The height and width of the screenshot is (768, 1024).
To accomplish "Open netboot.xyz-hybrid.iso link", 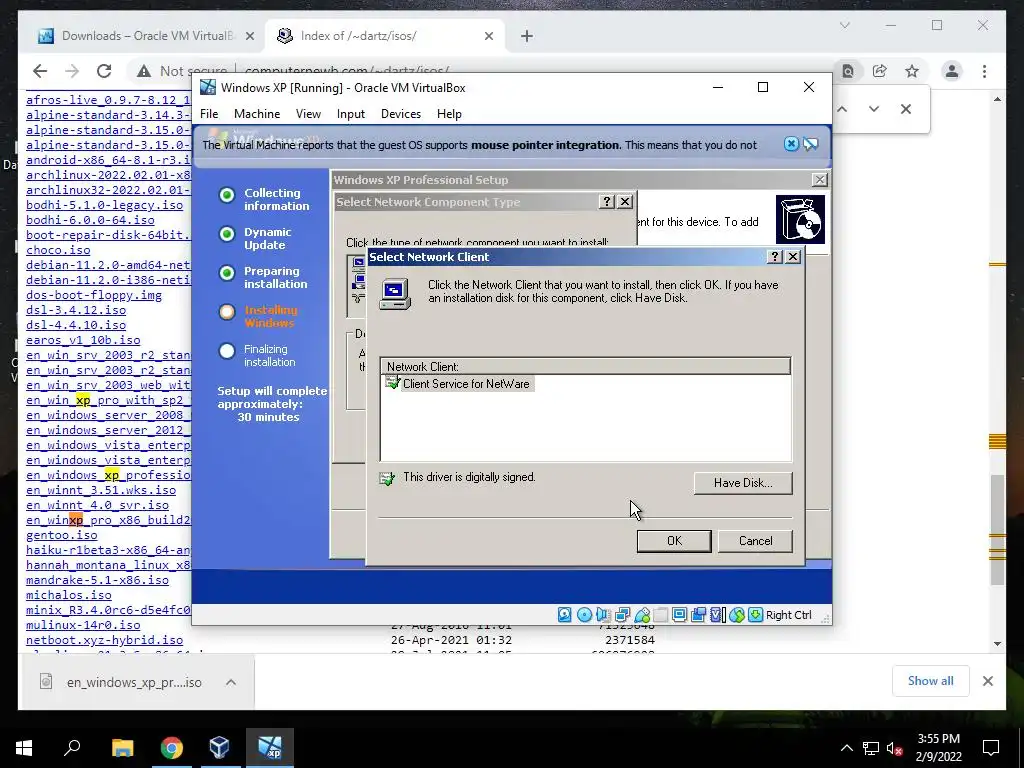I will (104, 640).
